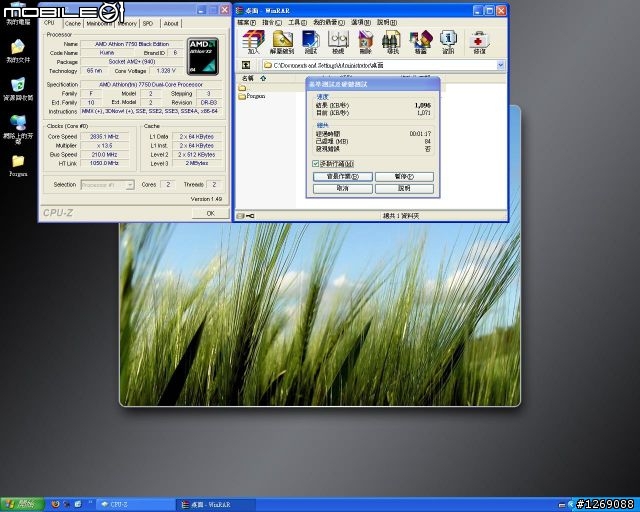Click the 取消 (Cancel) button in benchmark dialog
Viewport: 640px width, 512px height.
[343, 189]
